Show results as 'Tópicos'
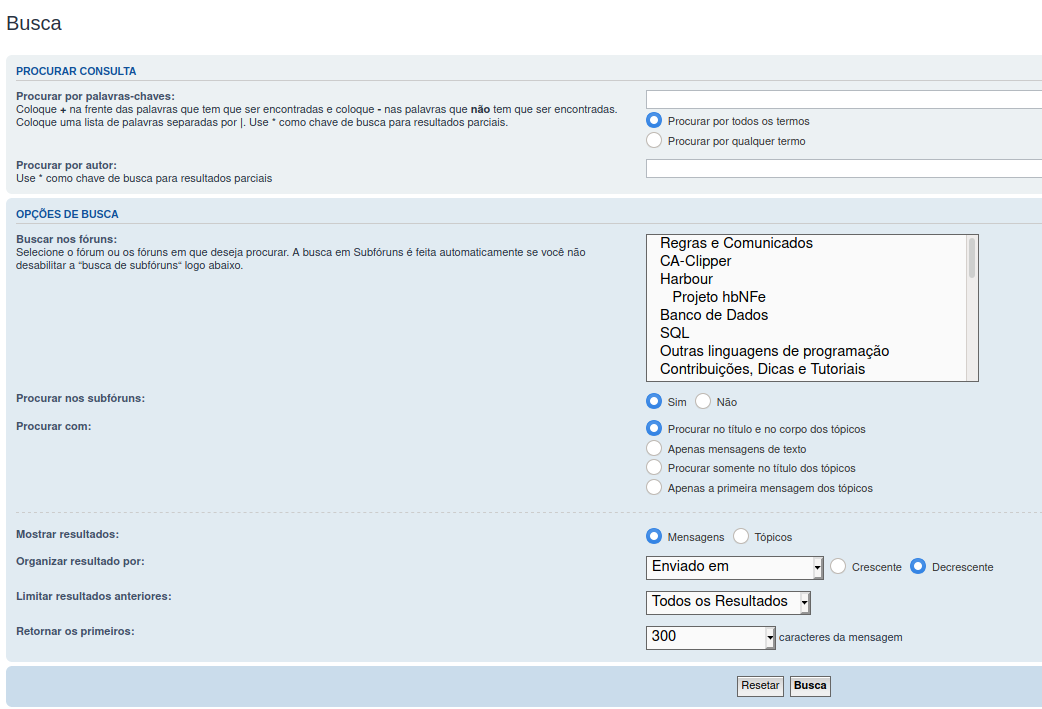The image size is (1042, 709). (741, 537)
